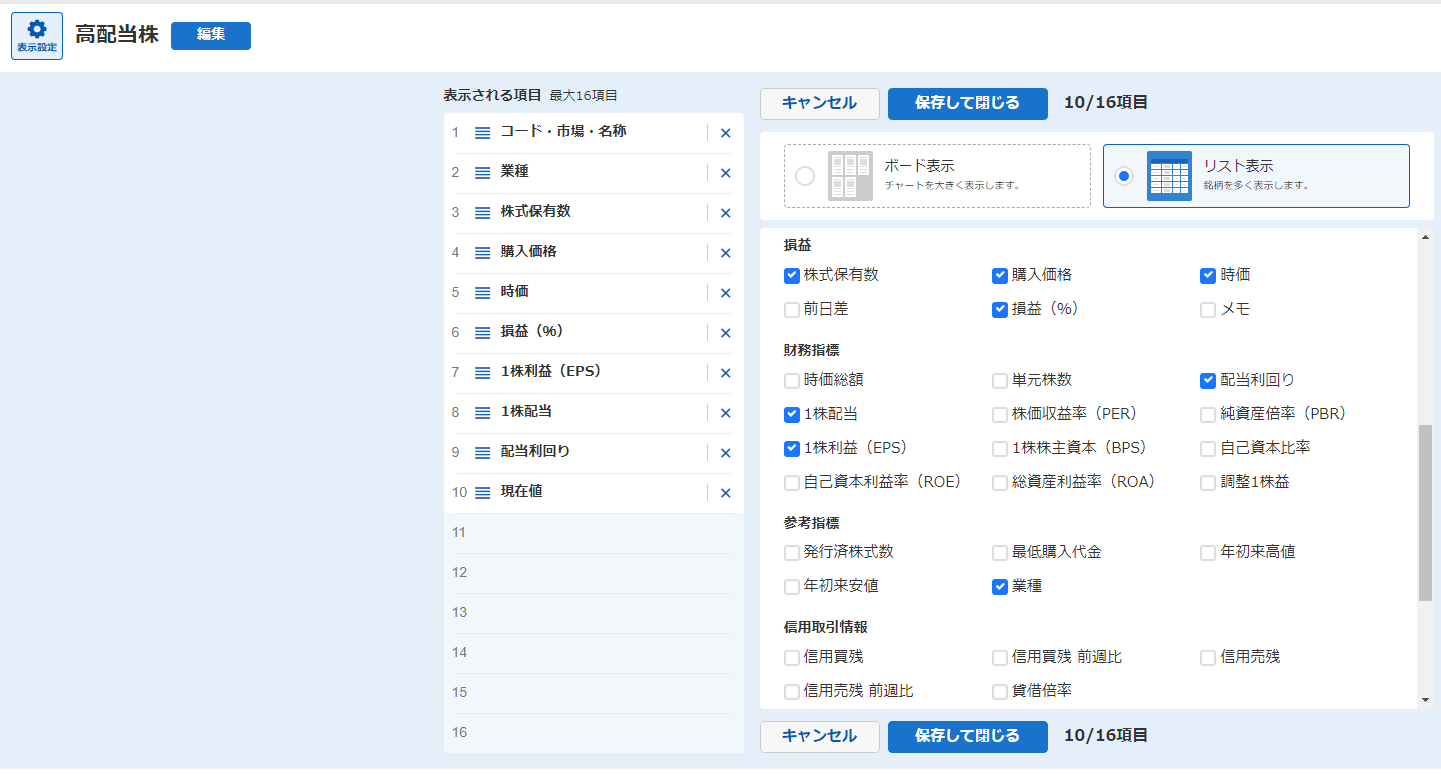The width and height of the screenshot is (1441, 774).
Task: Select the リスト表示 radio button
Action: click(x=1124, y=176)
